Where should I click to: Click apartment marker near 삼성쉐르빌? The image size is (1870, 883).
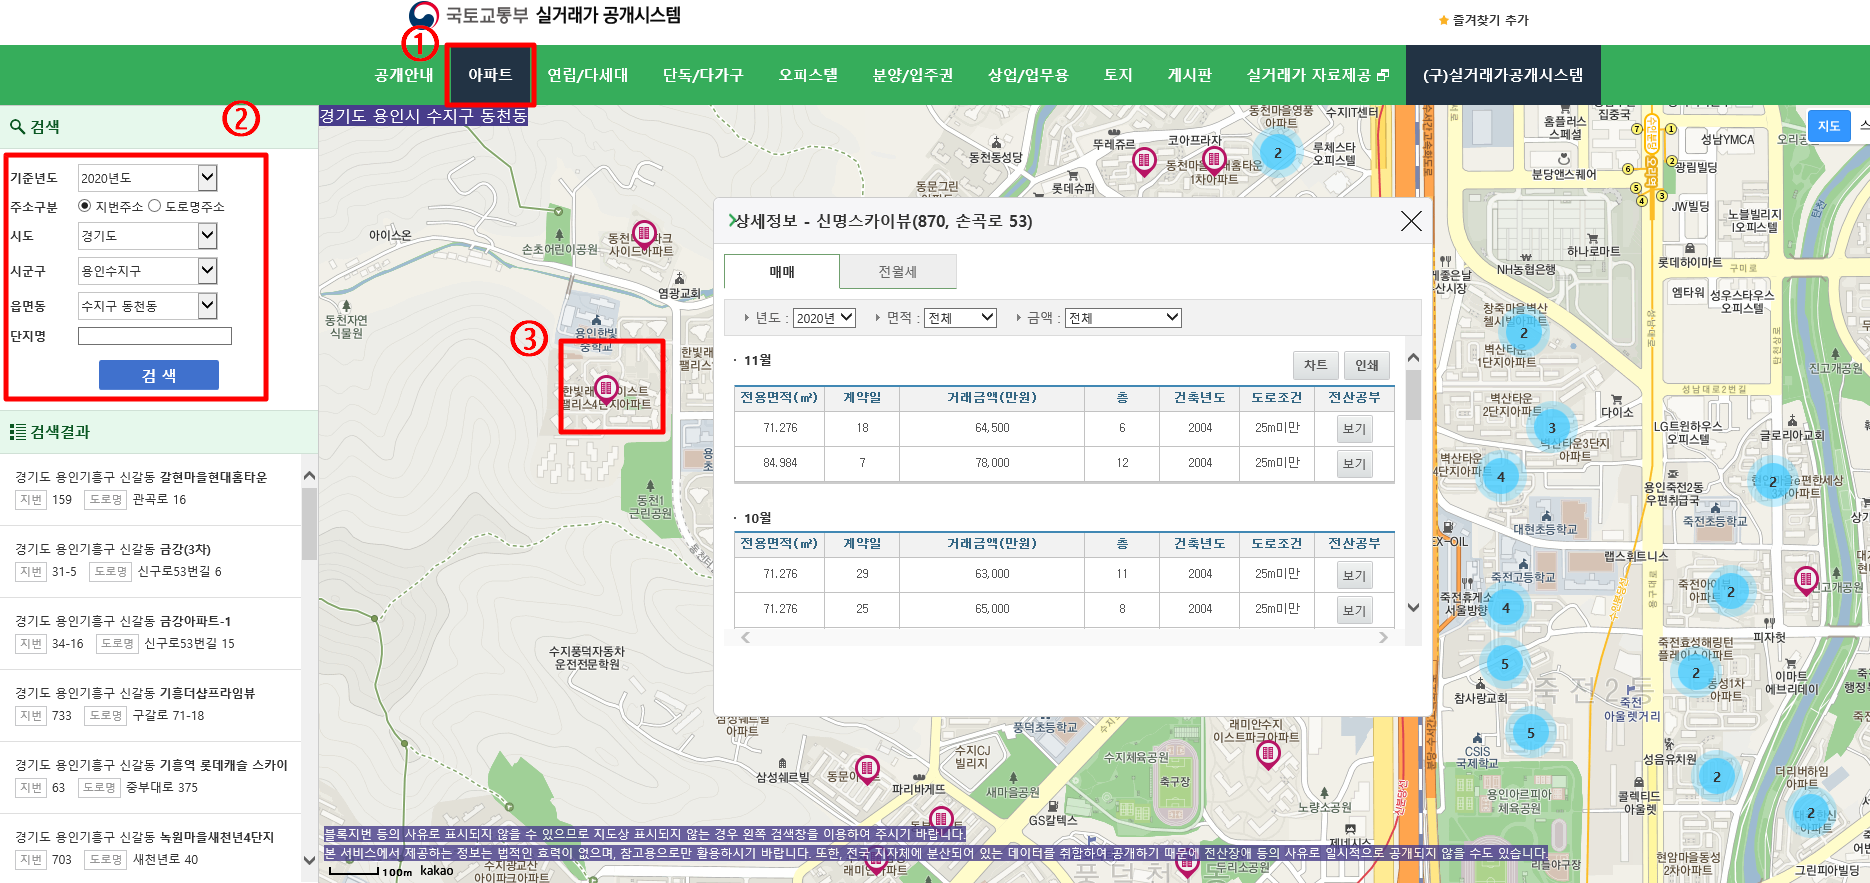pyautogui.click(x=867, y=768)
